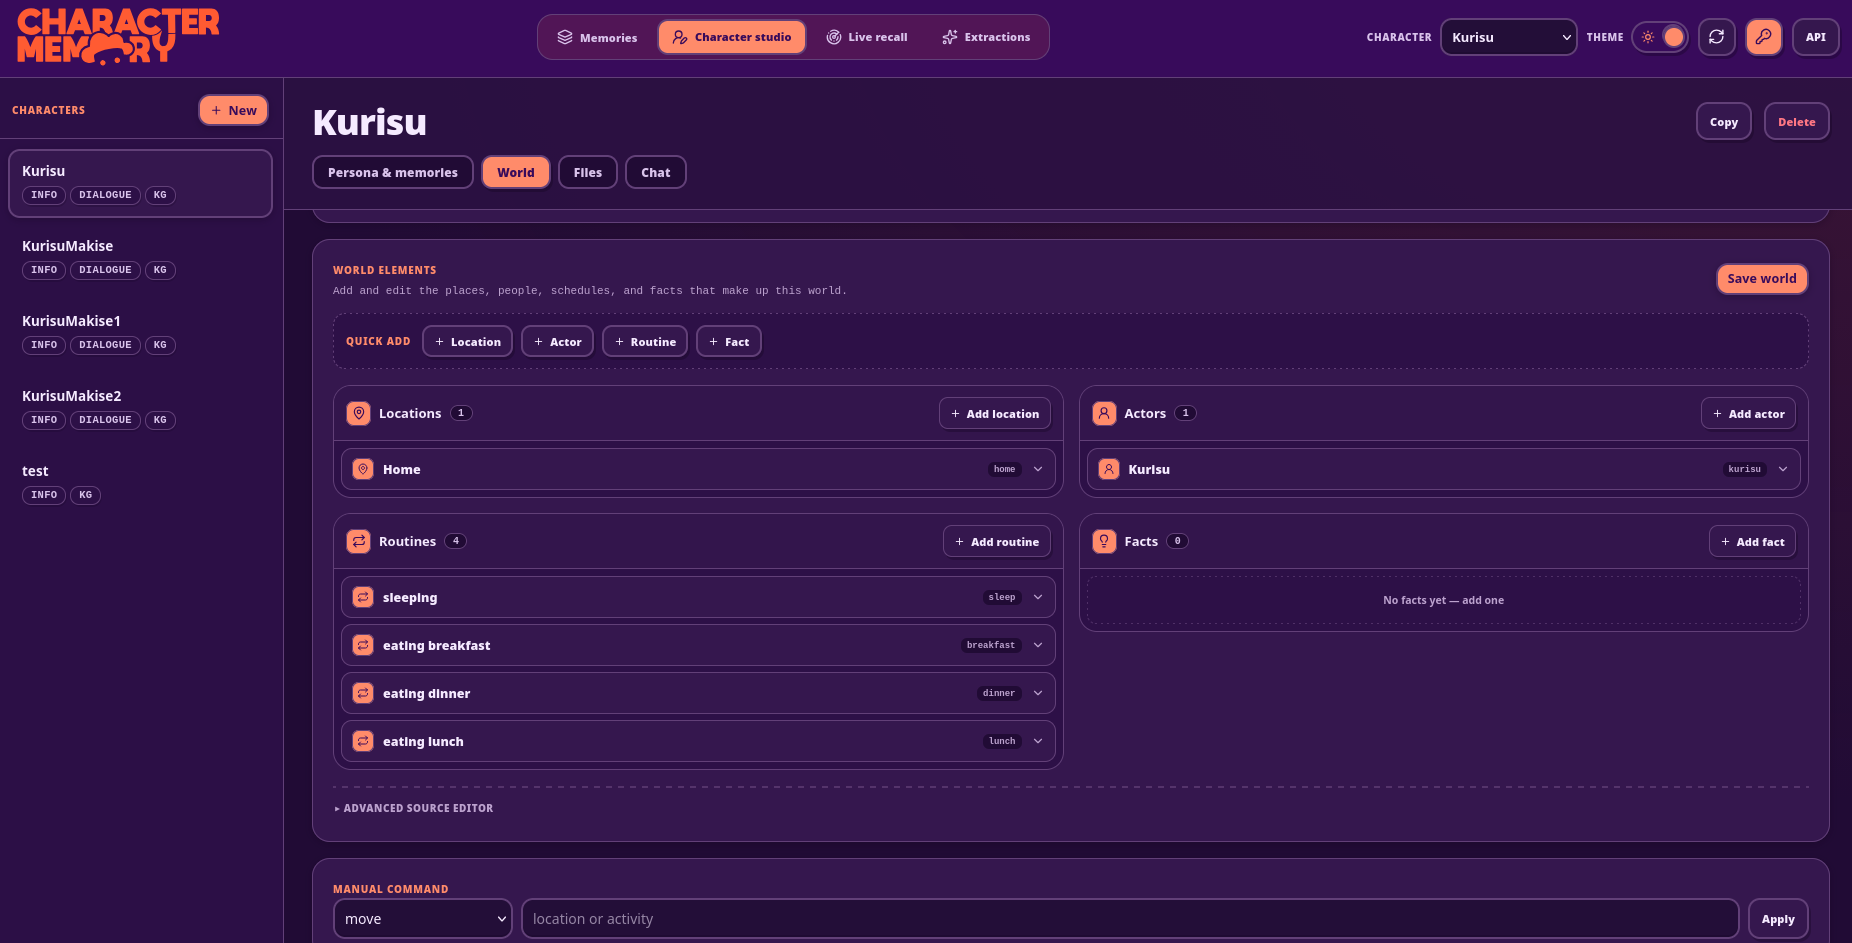
Task: Click the Locations pin icon
Action: pos(359,413)
